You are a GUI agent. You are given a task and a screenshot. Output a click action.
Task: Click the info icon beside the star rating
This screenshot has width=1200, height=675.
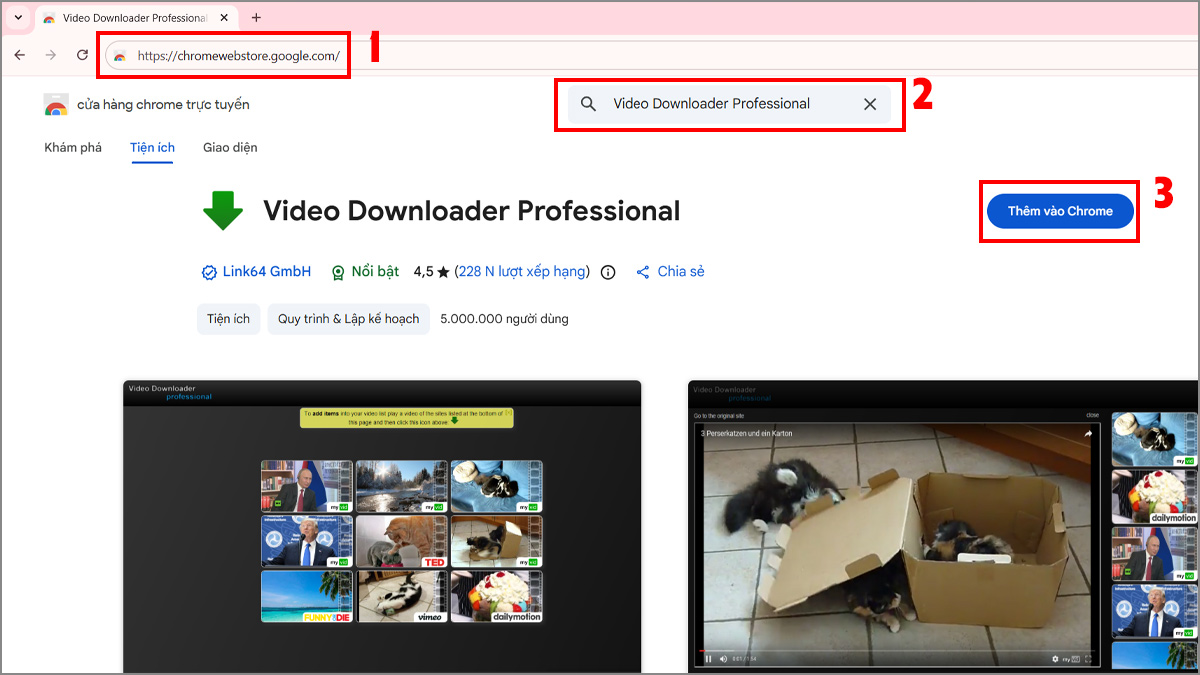coord(607,271)
